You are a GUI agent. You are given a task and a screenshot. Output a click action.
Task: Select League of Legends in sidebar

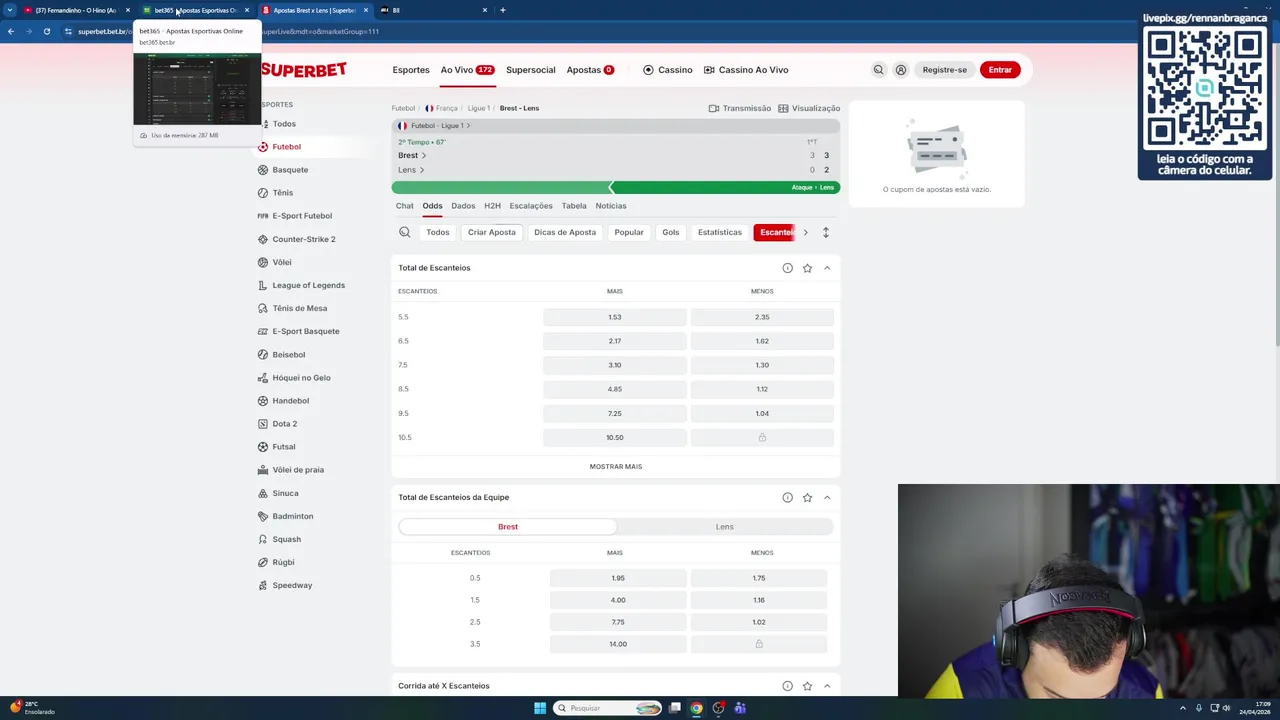(301, 285)
